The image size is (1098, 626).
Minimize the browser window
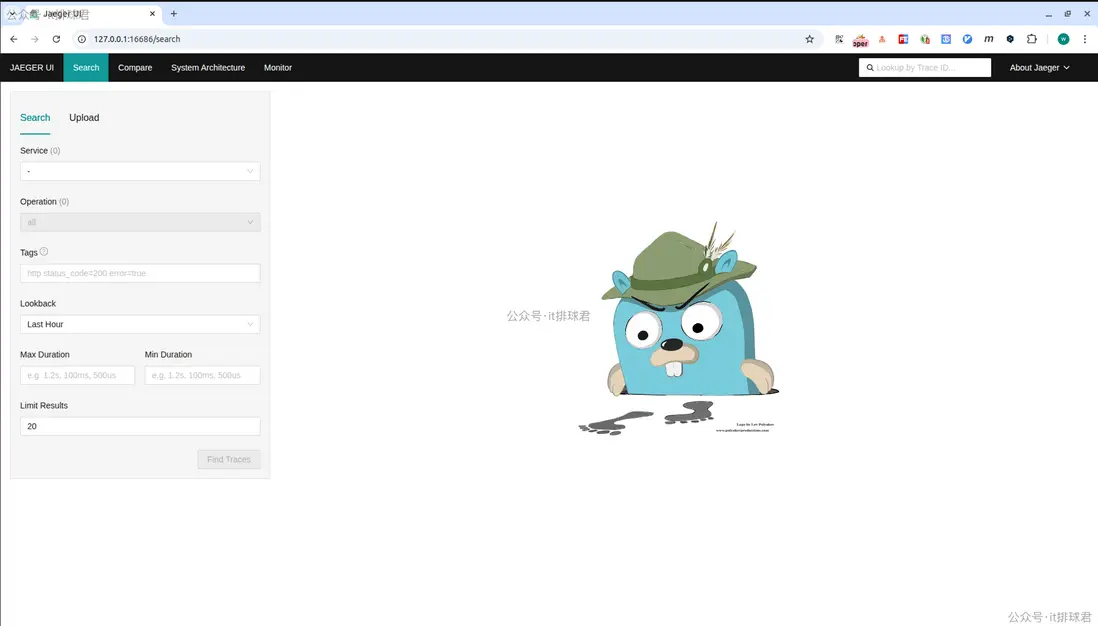click(1048, 14)
